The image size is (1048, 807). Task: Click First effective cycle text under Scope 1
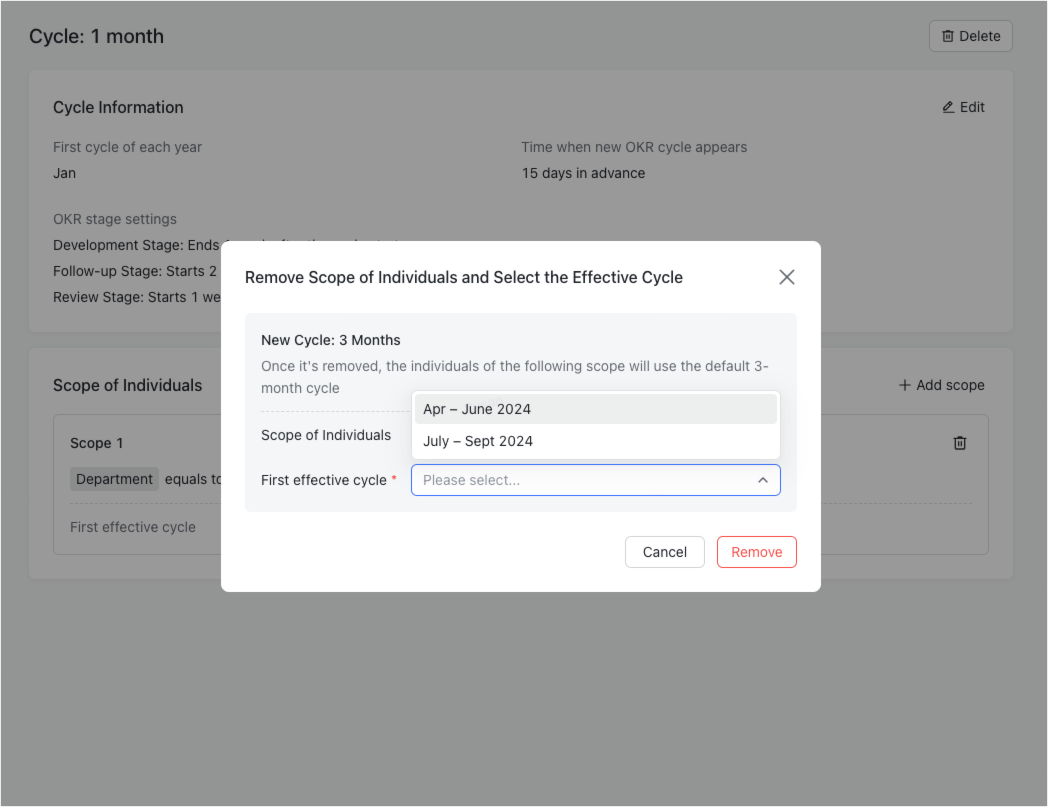coord(133,528)
